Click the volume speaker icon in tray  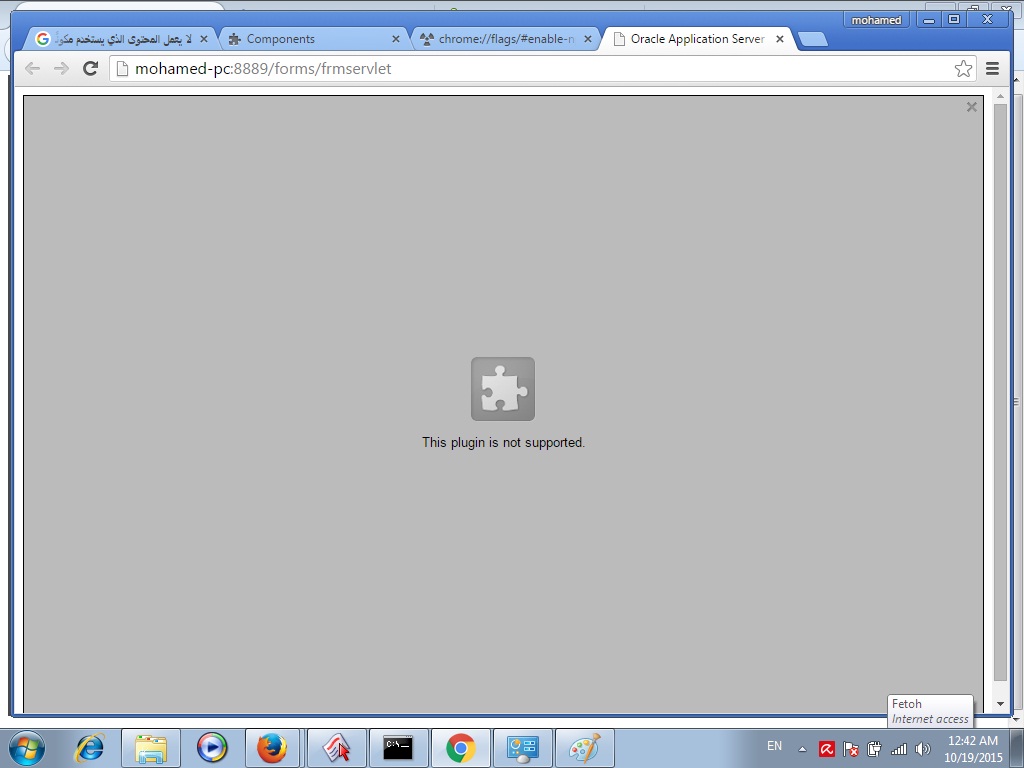(x=922, y=748)
